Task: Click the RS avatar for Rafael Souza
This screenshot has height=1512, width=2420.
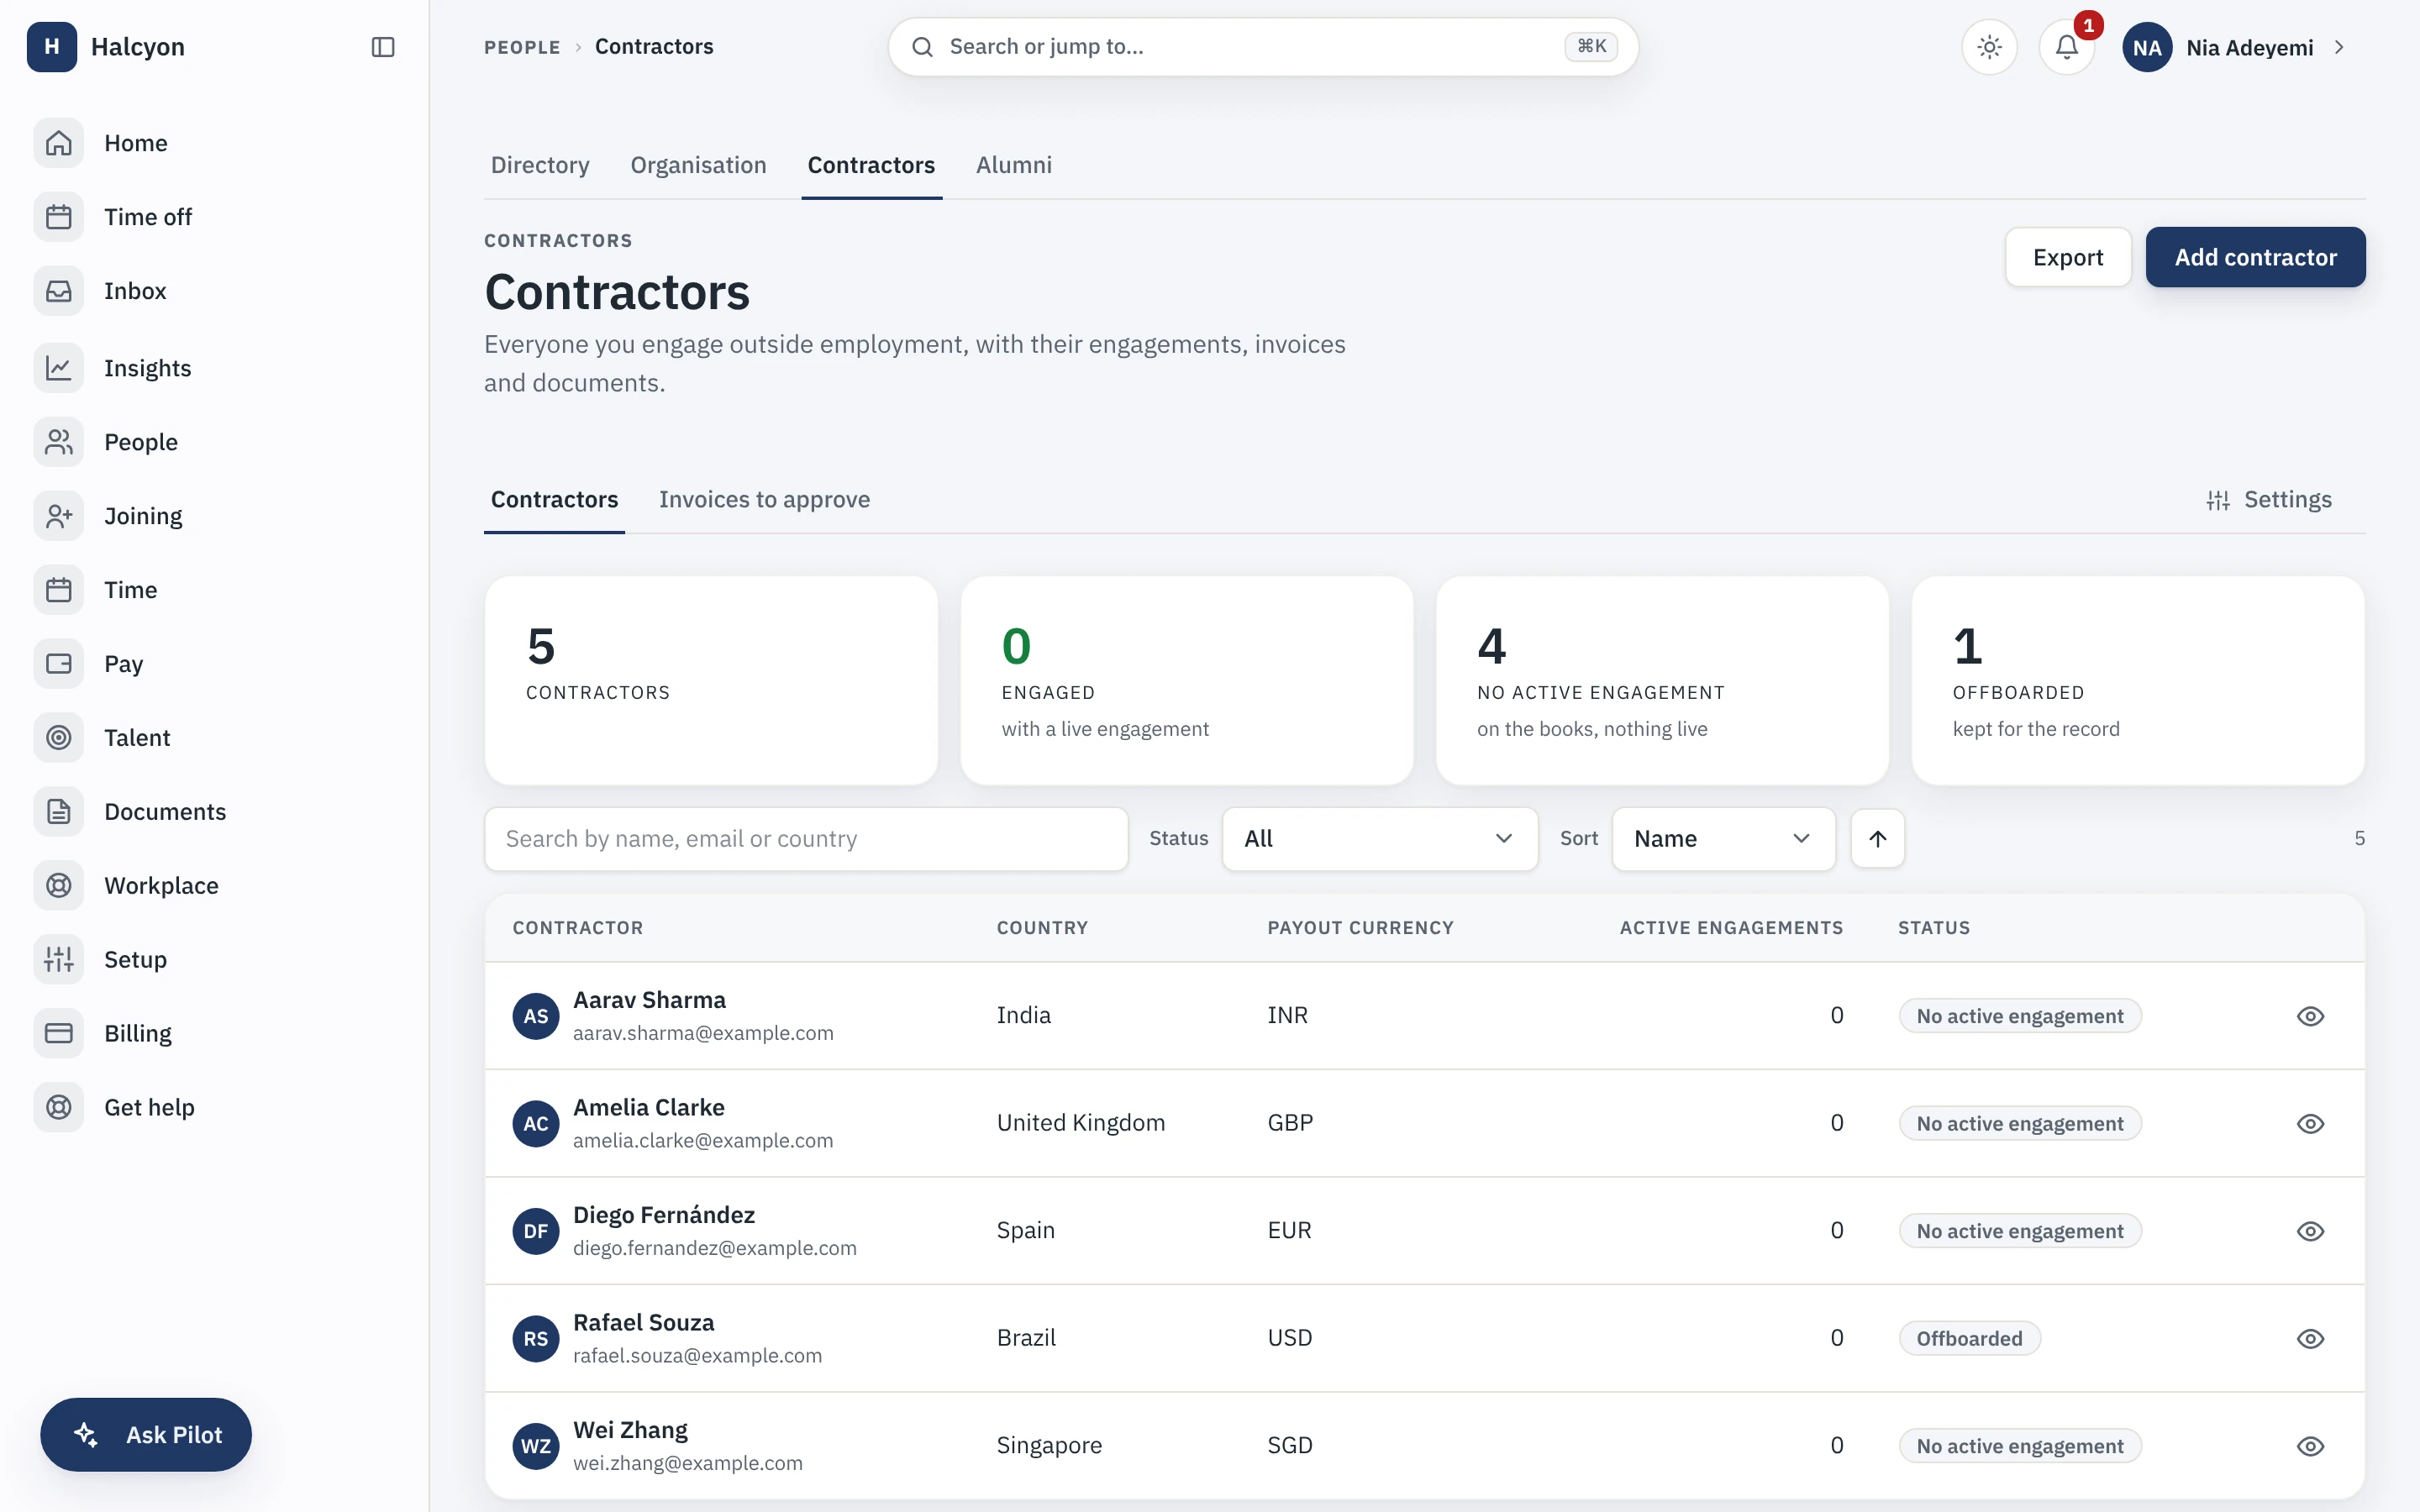Action: coord(536,1338)
